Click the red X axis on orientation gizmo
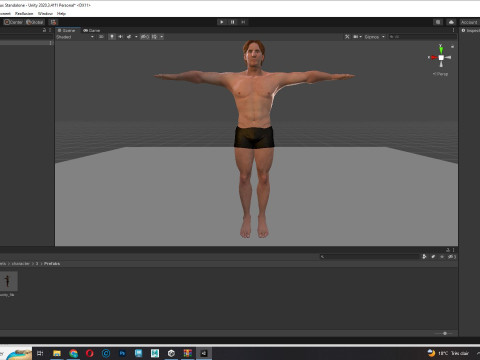This screenshot has width=480, height=360. click(x=433, y=57)
